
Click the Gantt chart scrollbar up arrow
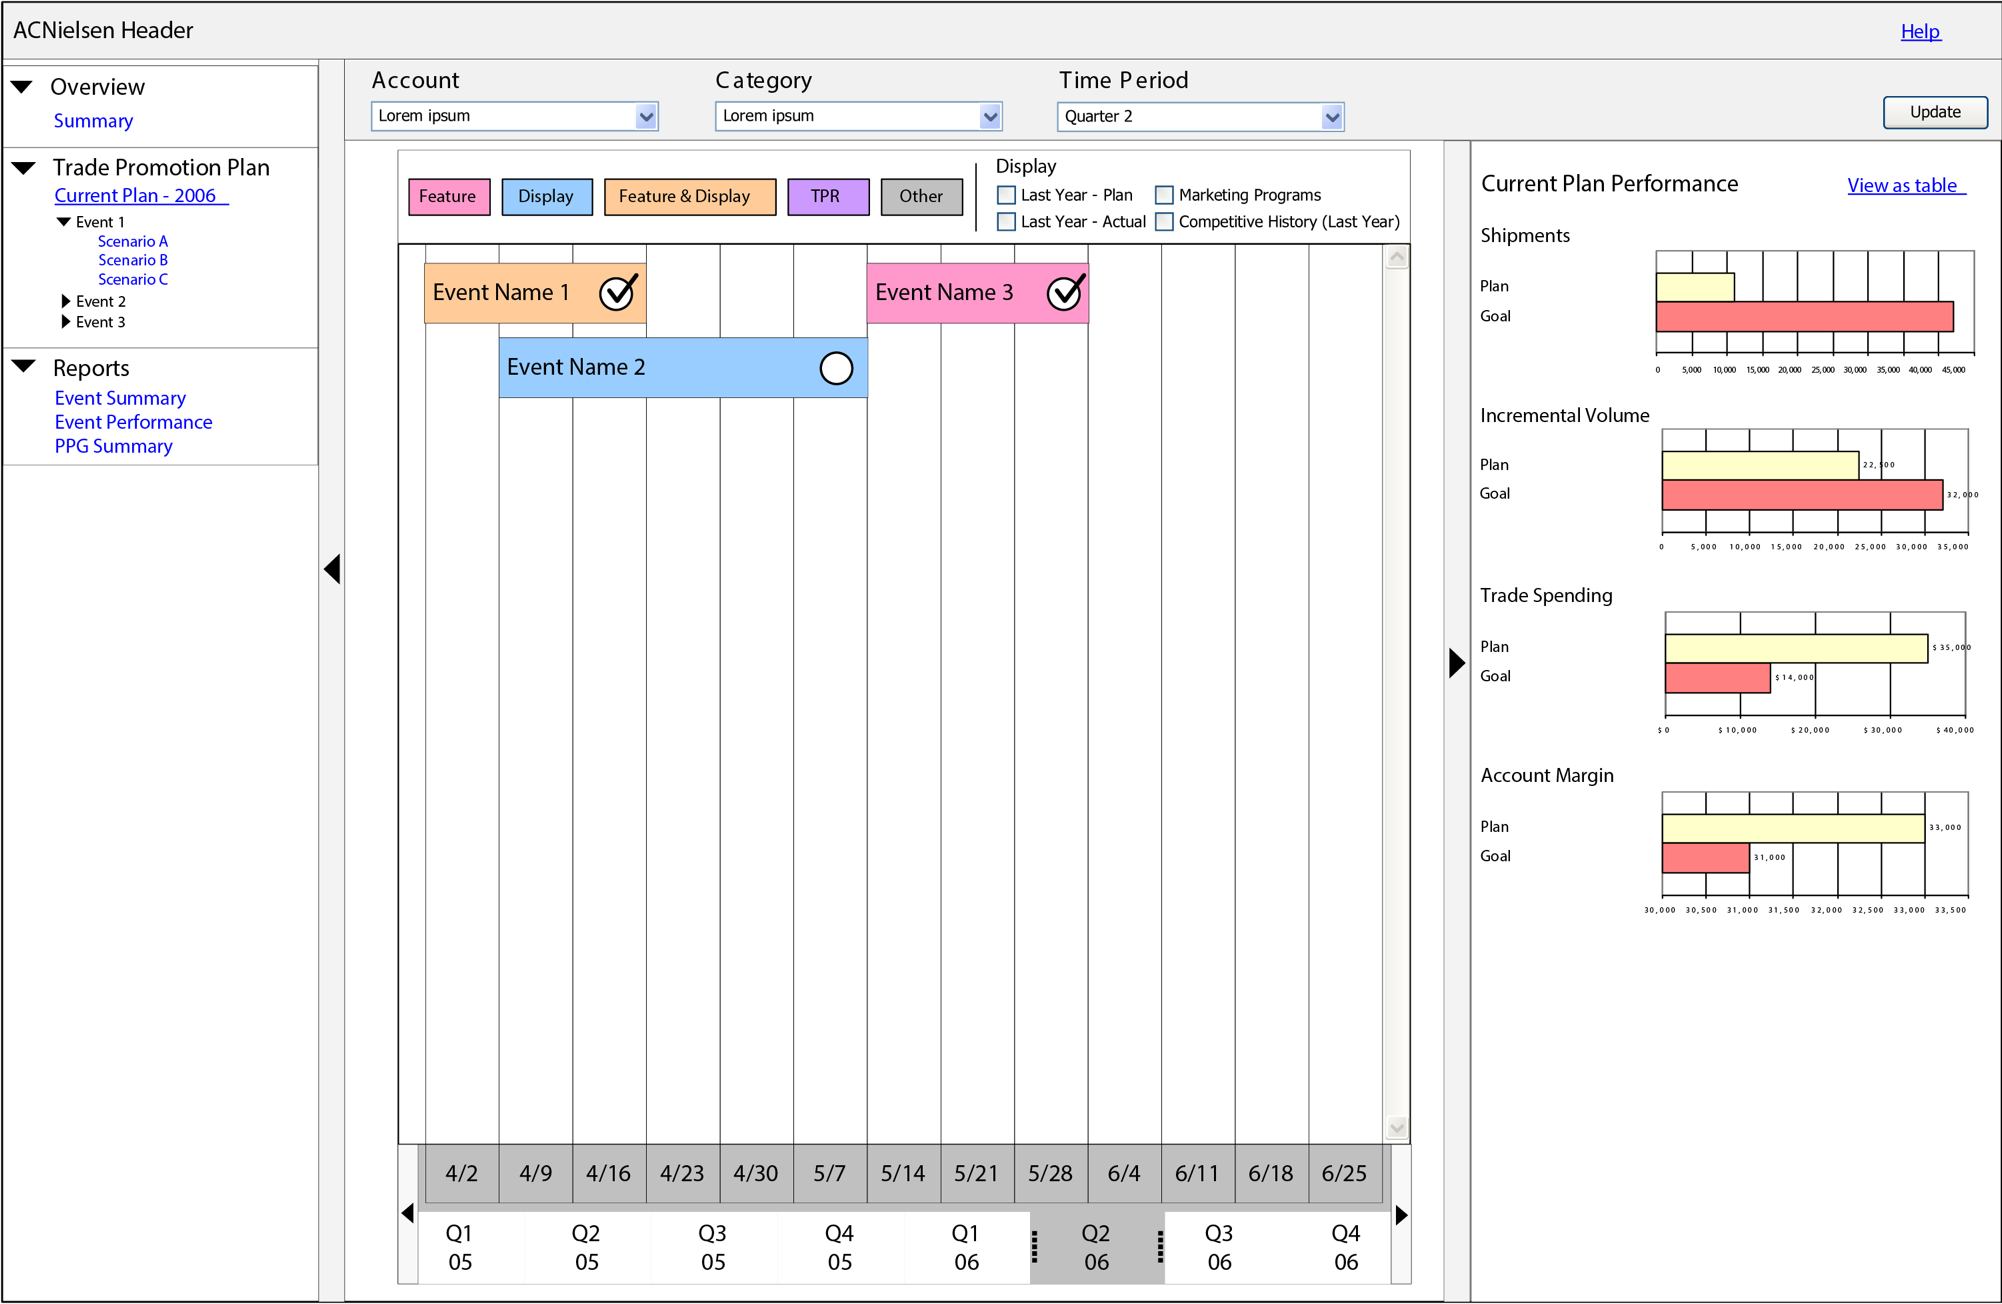pos(1396,256)
